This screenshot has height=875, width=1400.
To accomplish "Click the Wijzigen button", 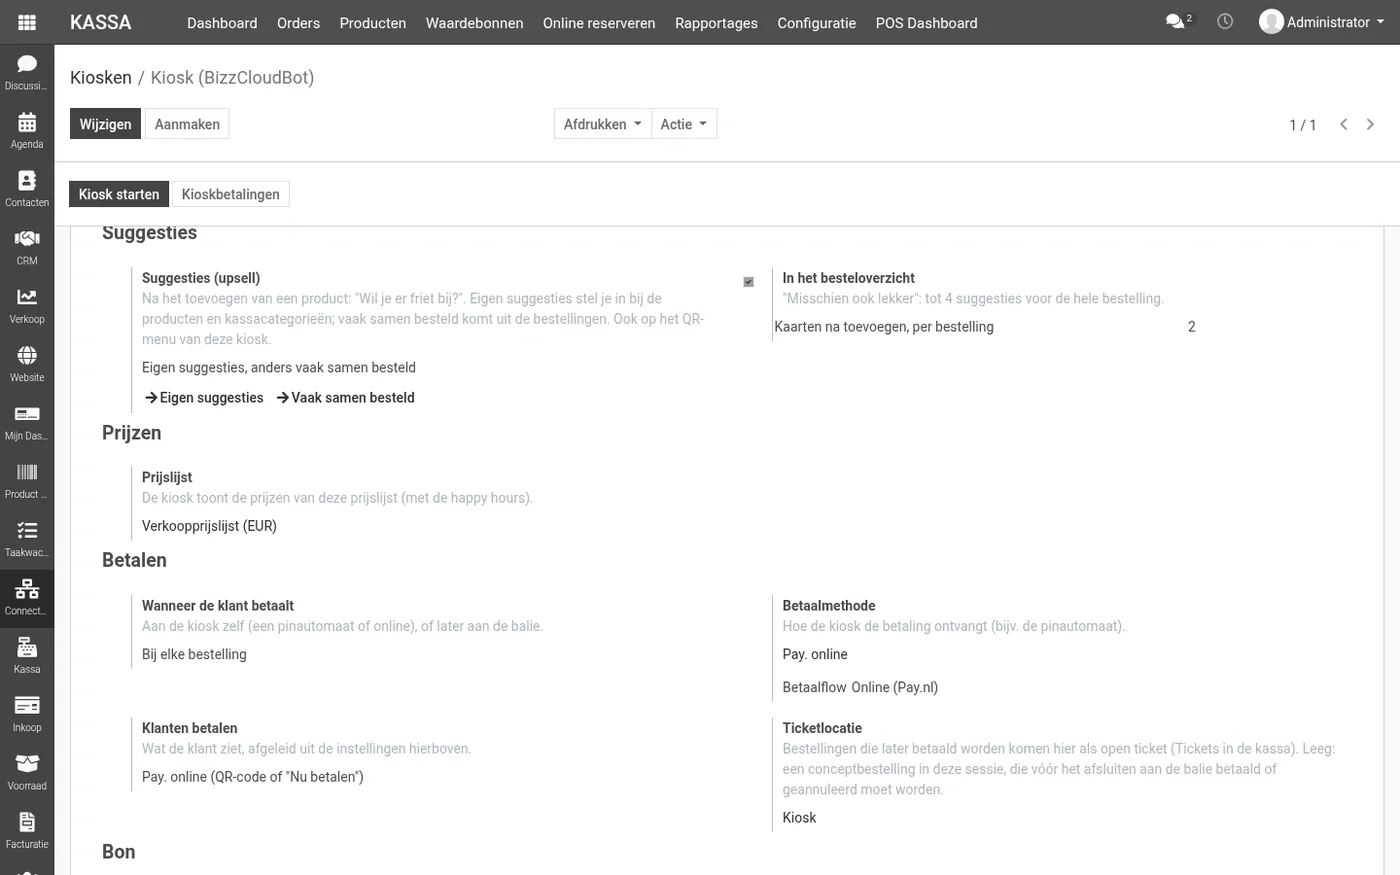I will point(105,124).
